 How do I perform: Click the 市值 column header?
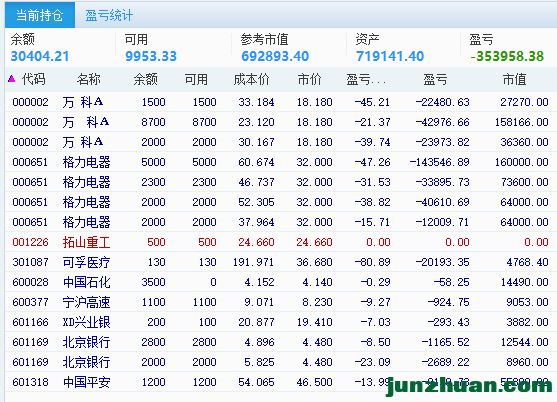pos(514,79)
